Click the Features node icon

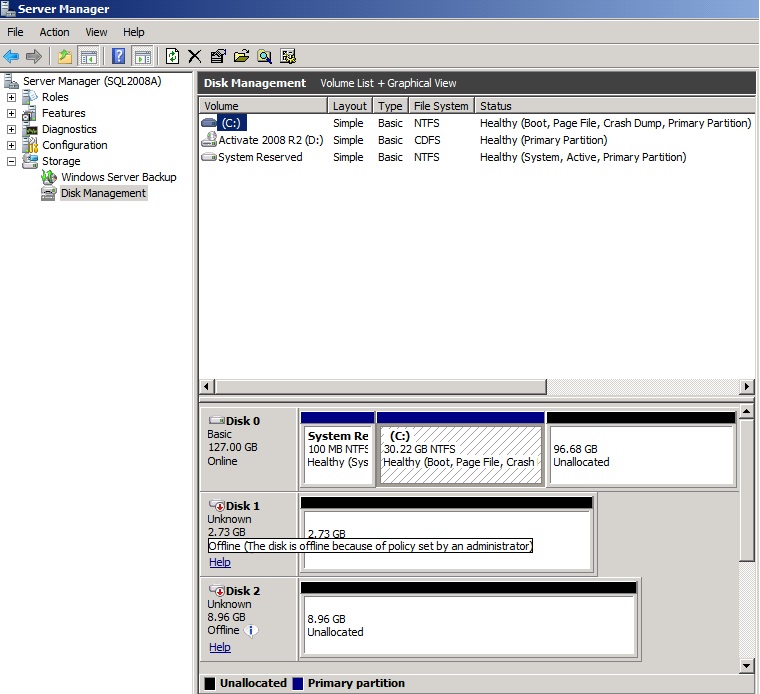(x=30, y=113)
